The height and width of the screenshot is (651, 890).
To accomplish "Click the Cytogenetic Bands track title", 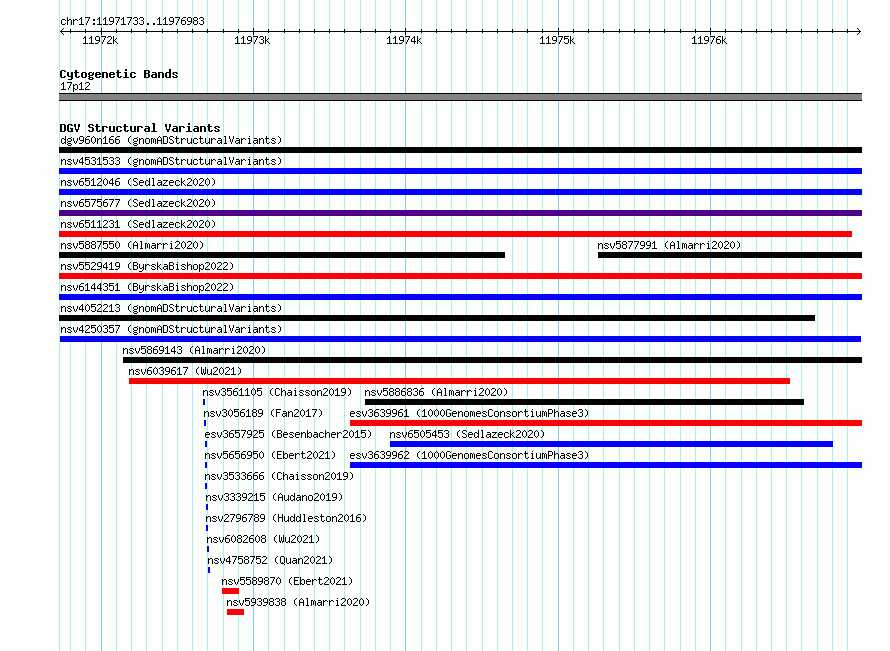I will 119,74.
